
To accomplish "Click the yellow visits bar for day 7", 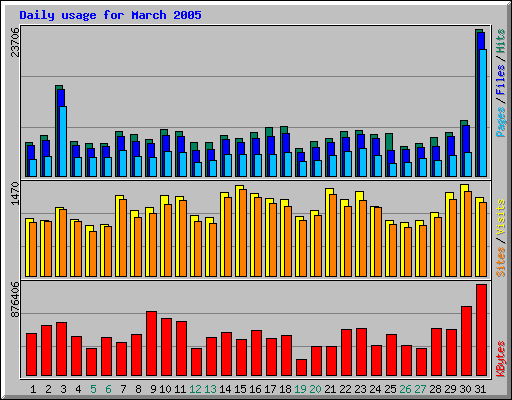I will tap(118, 236).
